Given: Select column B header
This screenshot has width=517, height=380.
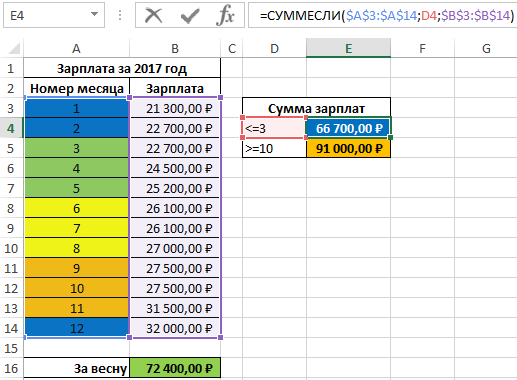Looking at the screenshot, I should pos(175,49).
